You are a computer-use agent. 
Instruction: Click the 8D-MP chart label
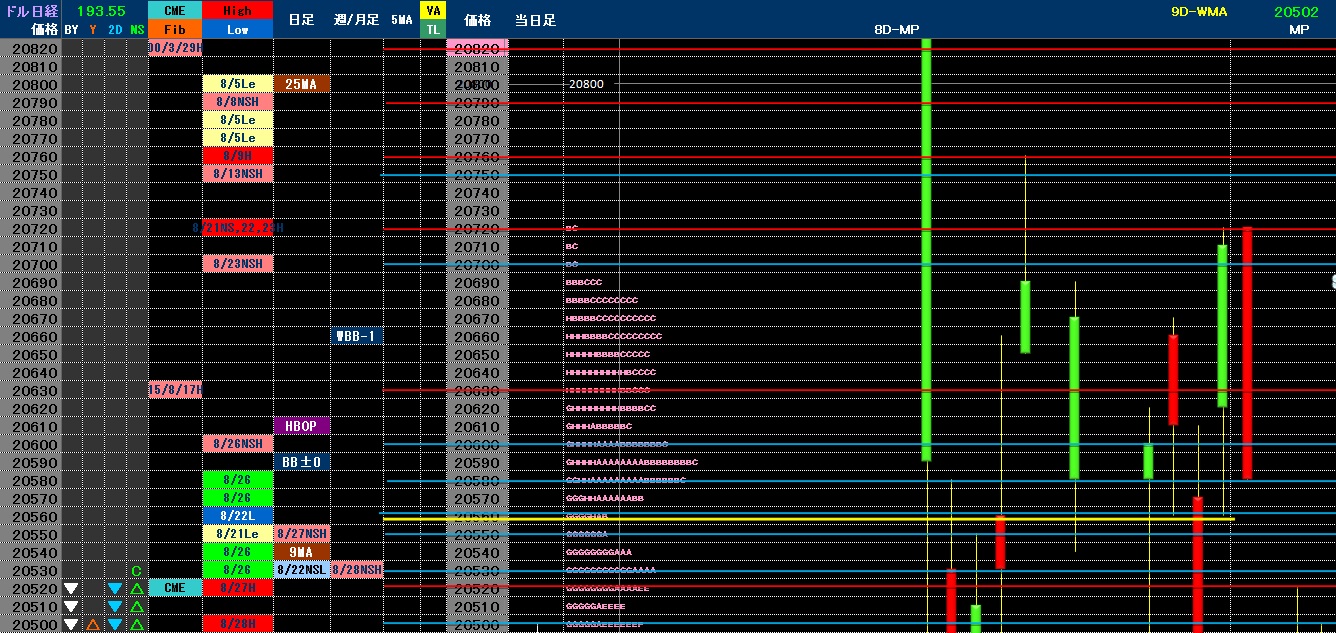[x=896, y=30]
